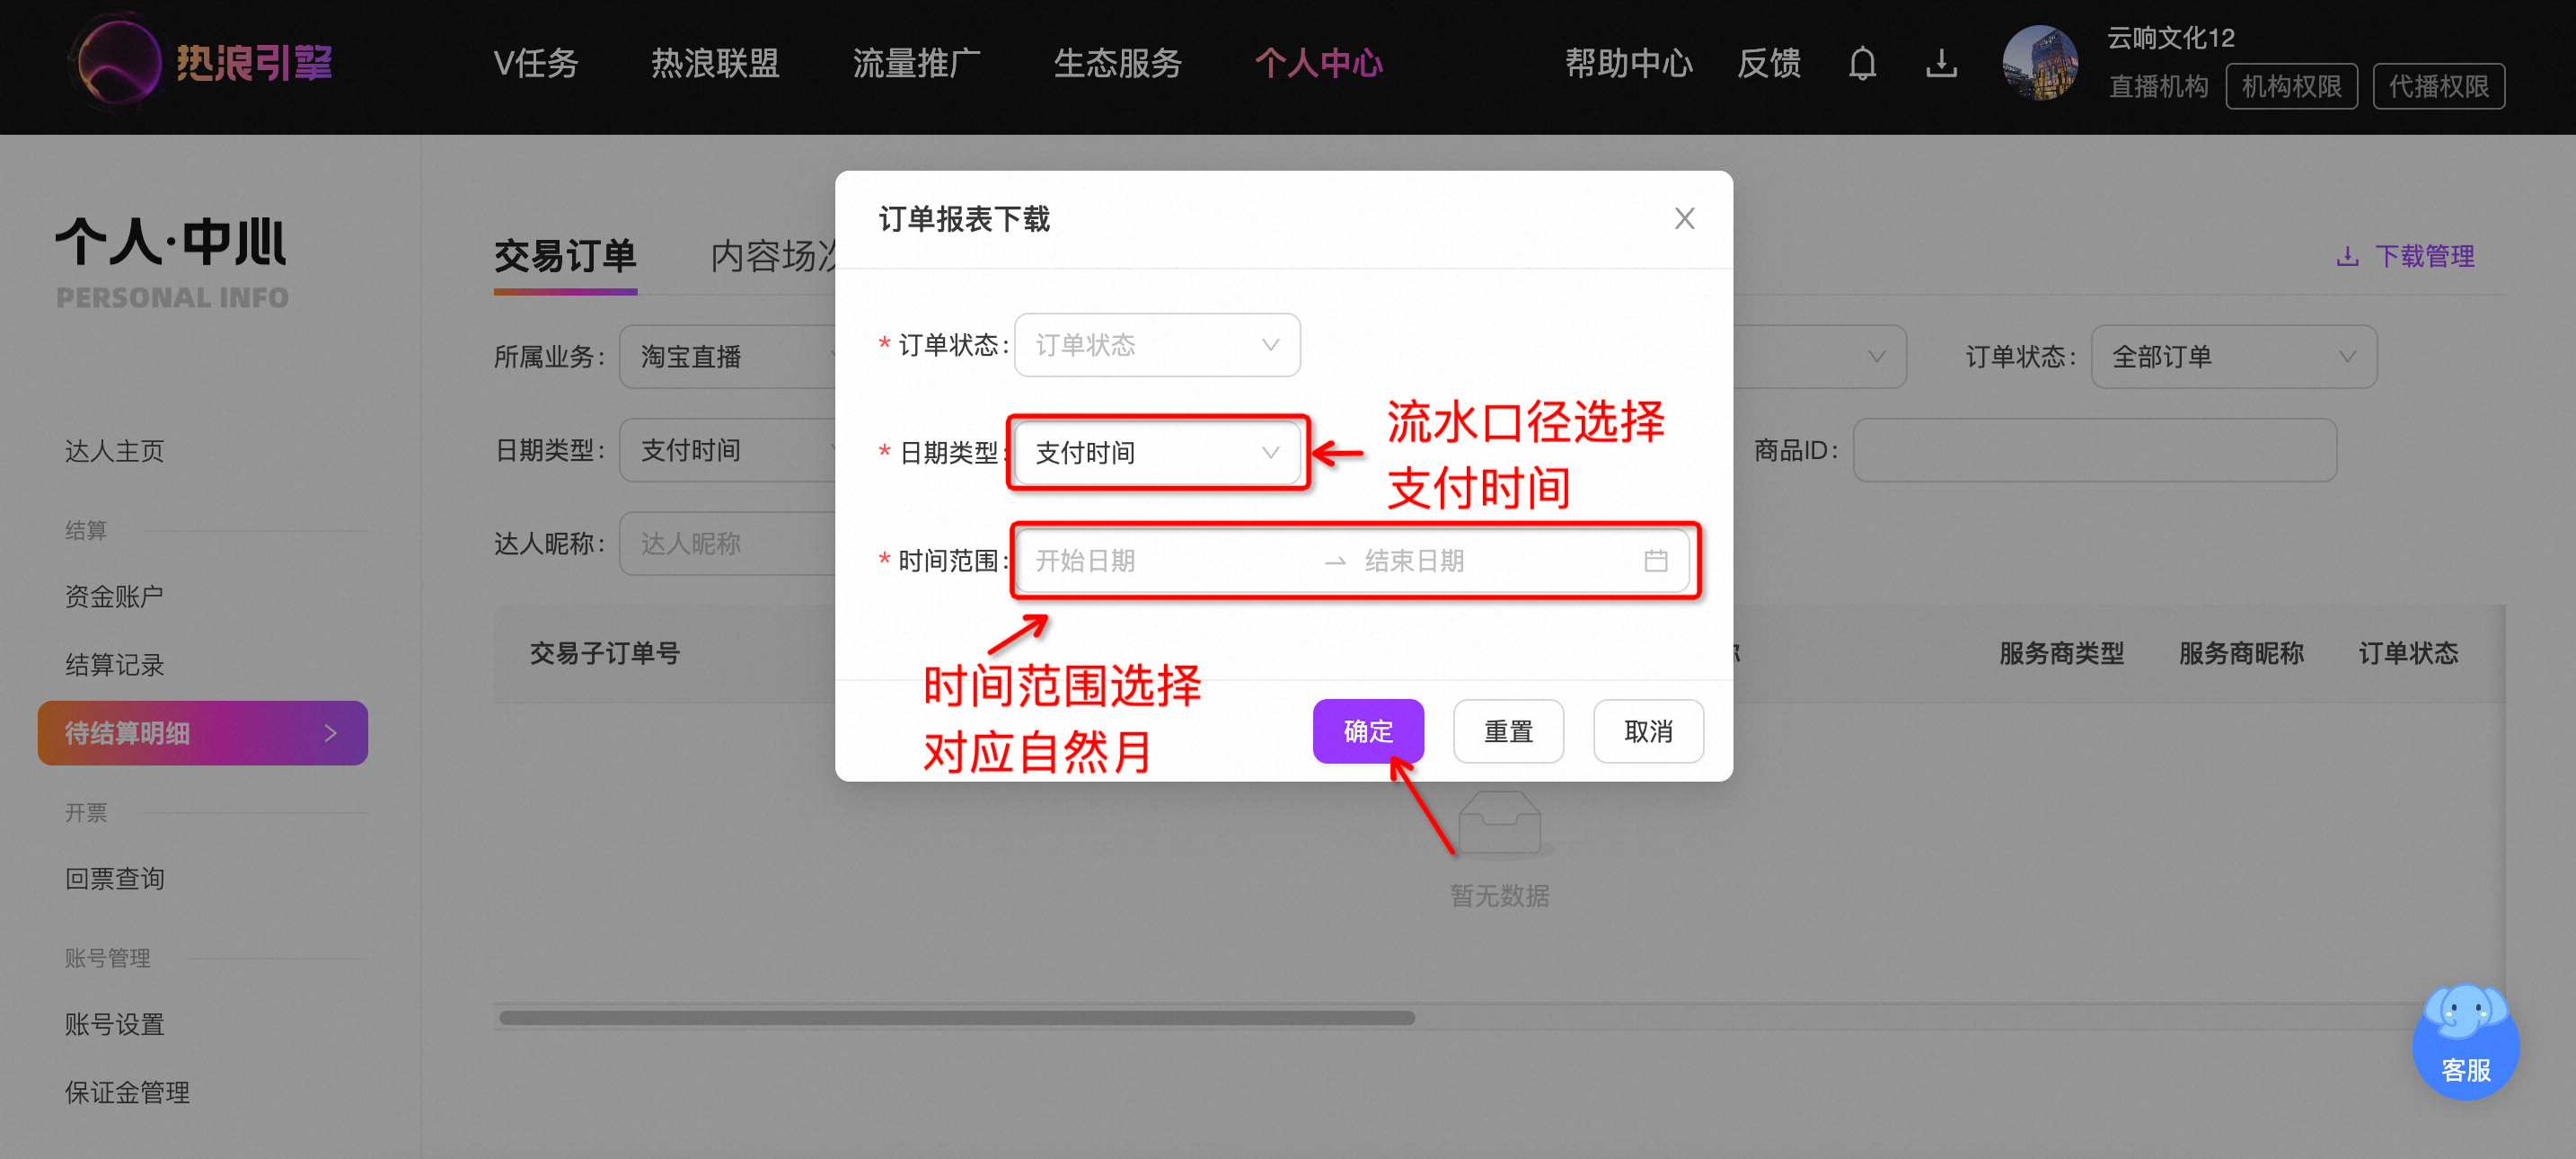Image resolution: width=2576 pixels, height=1159 pixels.
Task: Click the 下载管理 link
Action: (x=2405, y=256)
